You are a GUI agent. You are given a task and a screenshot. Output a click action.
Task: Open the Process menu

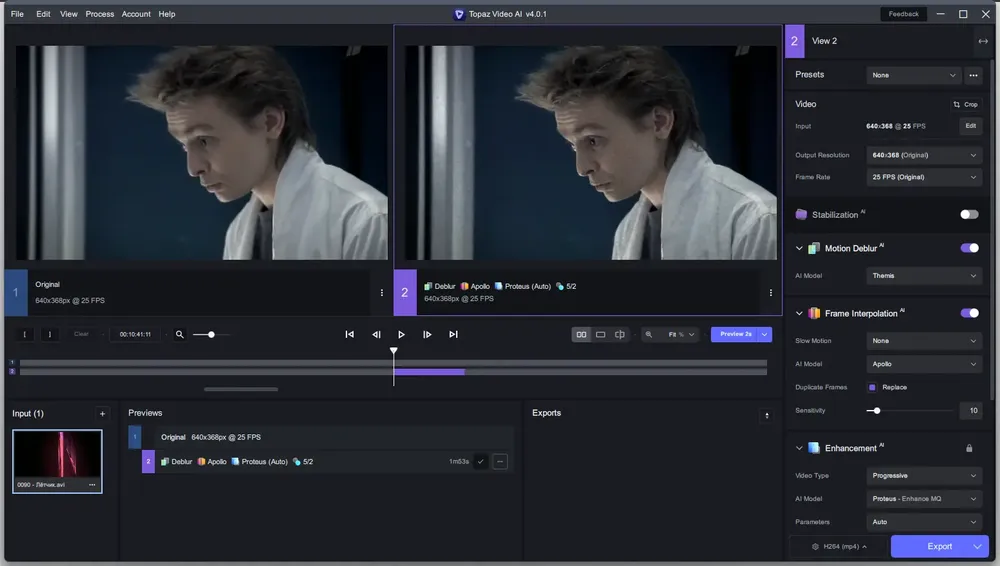click(99, 14)
